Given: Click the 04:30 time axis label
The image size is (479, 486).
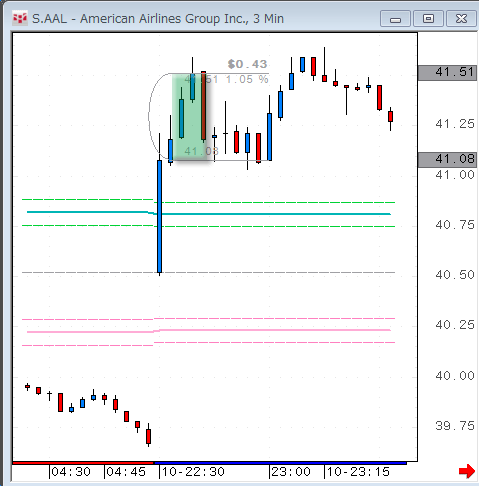Looking at the screenshot, I should click(71, 472).
